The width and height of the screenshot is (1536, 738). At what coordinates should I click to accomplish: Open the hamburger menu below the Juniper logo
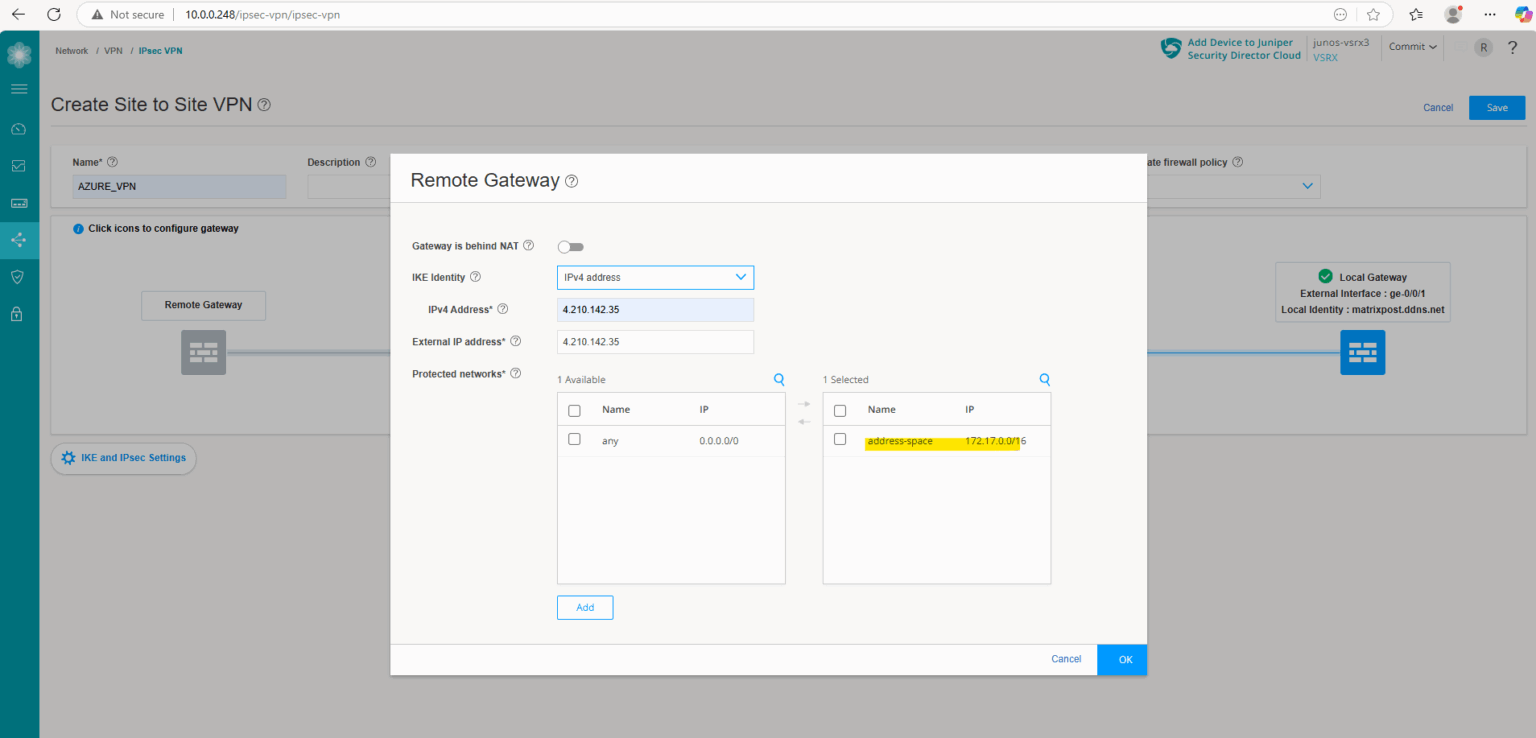coord(19,88)
